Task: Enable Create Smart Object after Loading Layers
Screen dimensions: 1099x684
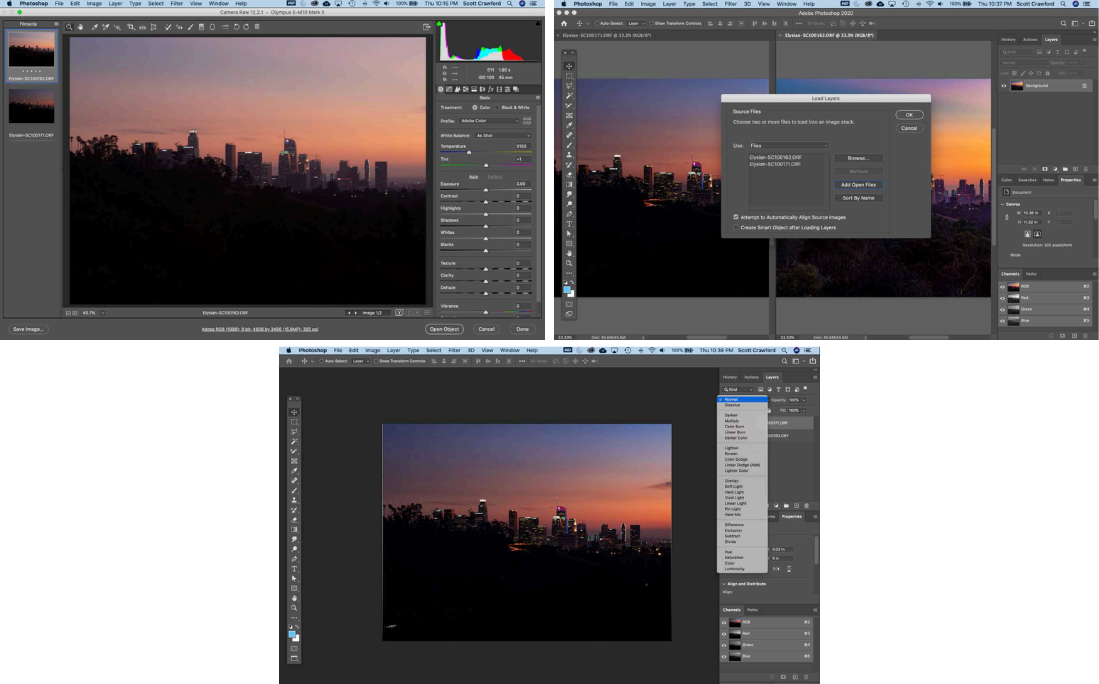Action: (x=735, y=227)
